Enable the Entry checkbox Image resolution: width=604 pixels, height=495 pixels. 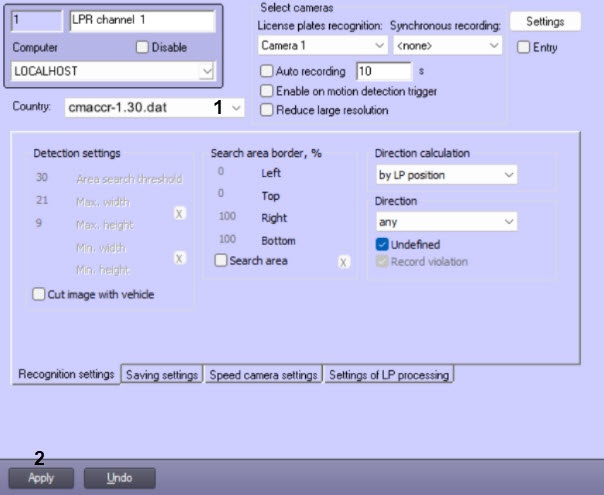pyautogui.click(x=523, y=47)
